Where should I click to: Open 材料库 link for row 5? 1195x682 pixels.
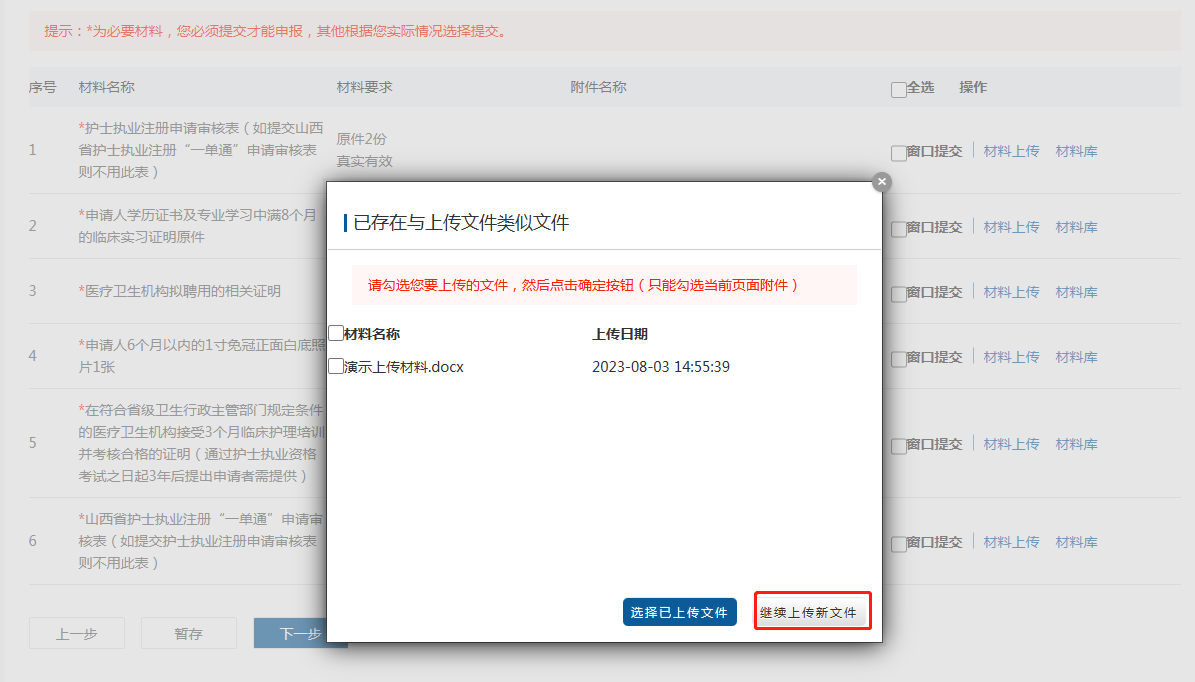coord(1076,444)
